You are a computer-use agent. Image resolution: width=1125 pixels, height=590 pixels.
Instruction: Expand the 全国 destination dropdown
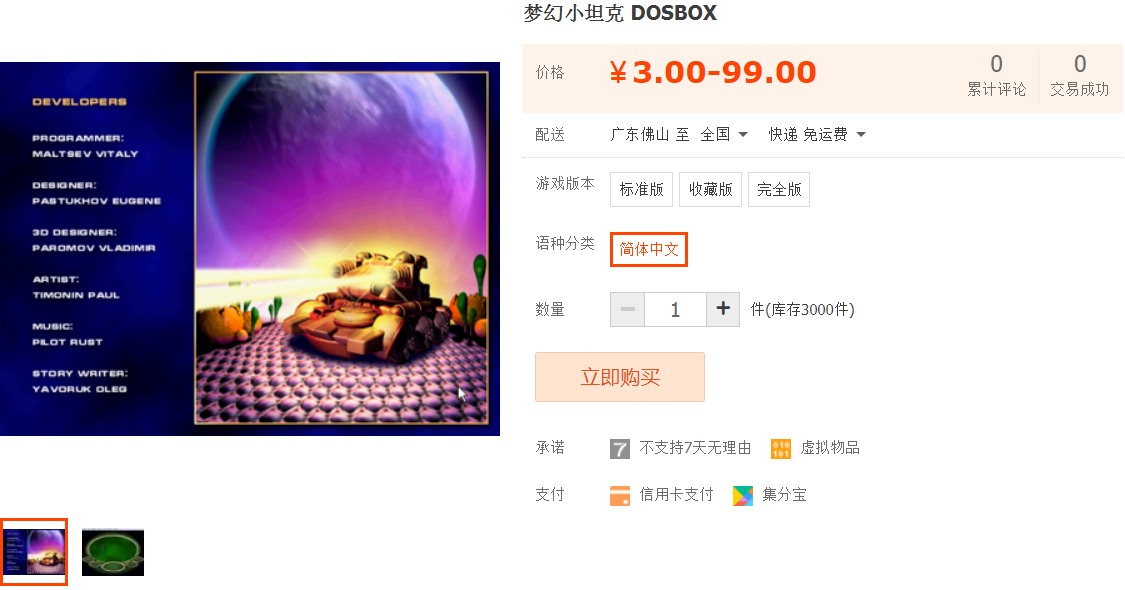(x=725, y=134)
